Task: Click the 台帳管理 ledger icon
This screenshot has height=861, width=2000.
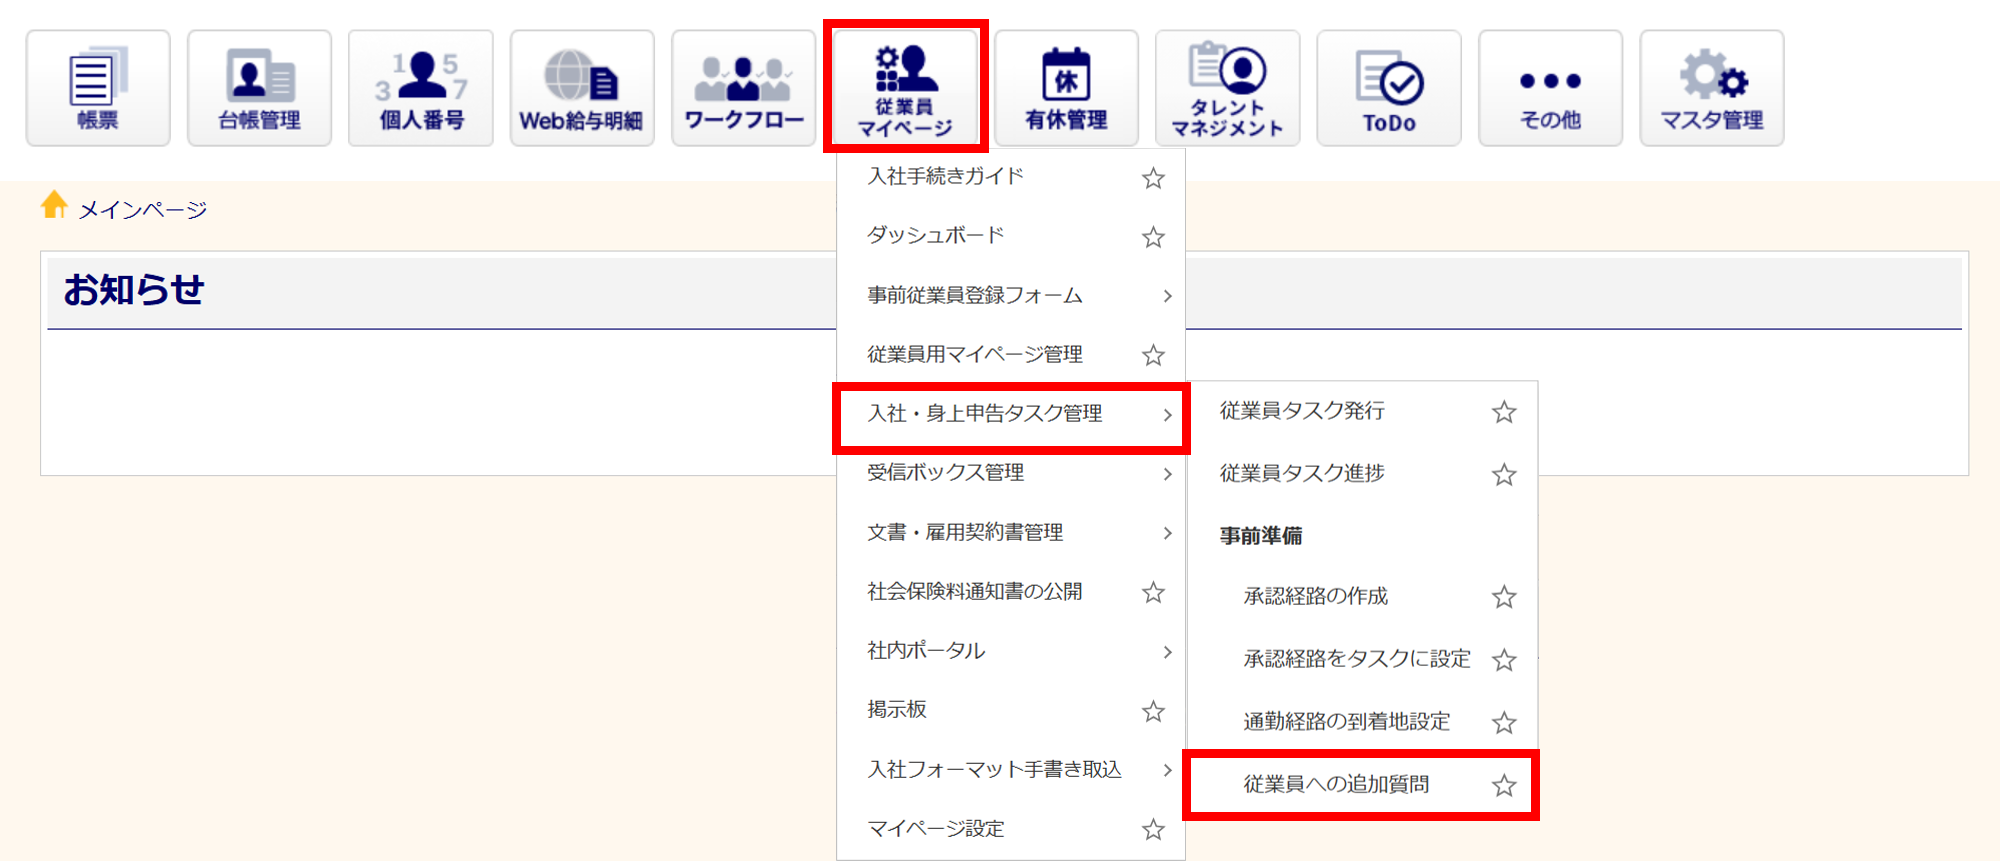Action: 259,88
